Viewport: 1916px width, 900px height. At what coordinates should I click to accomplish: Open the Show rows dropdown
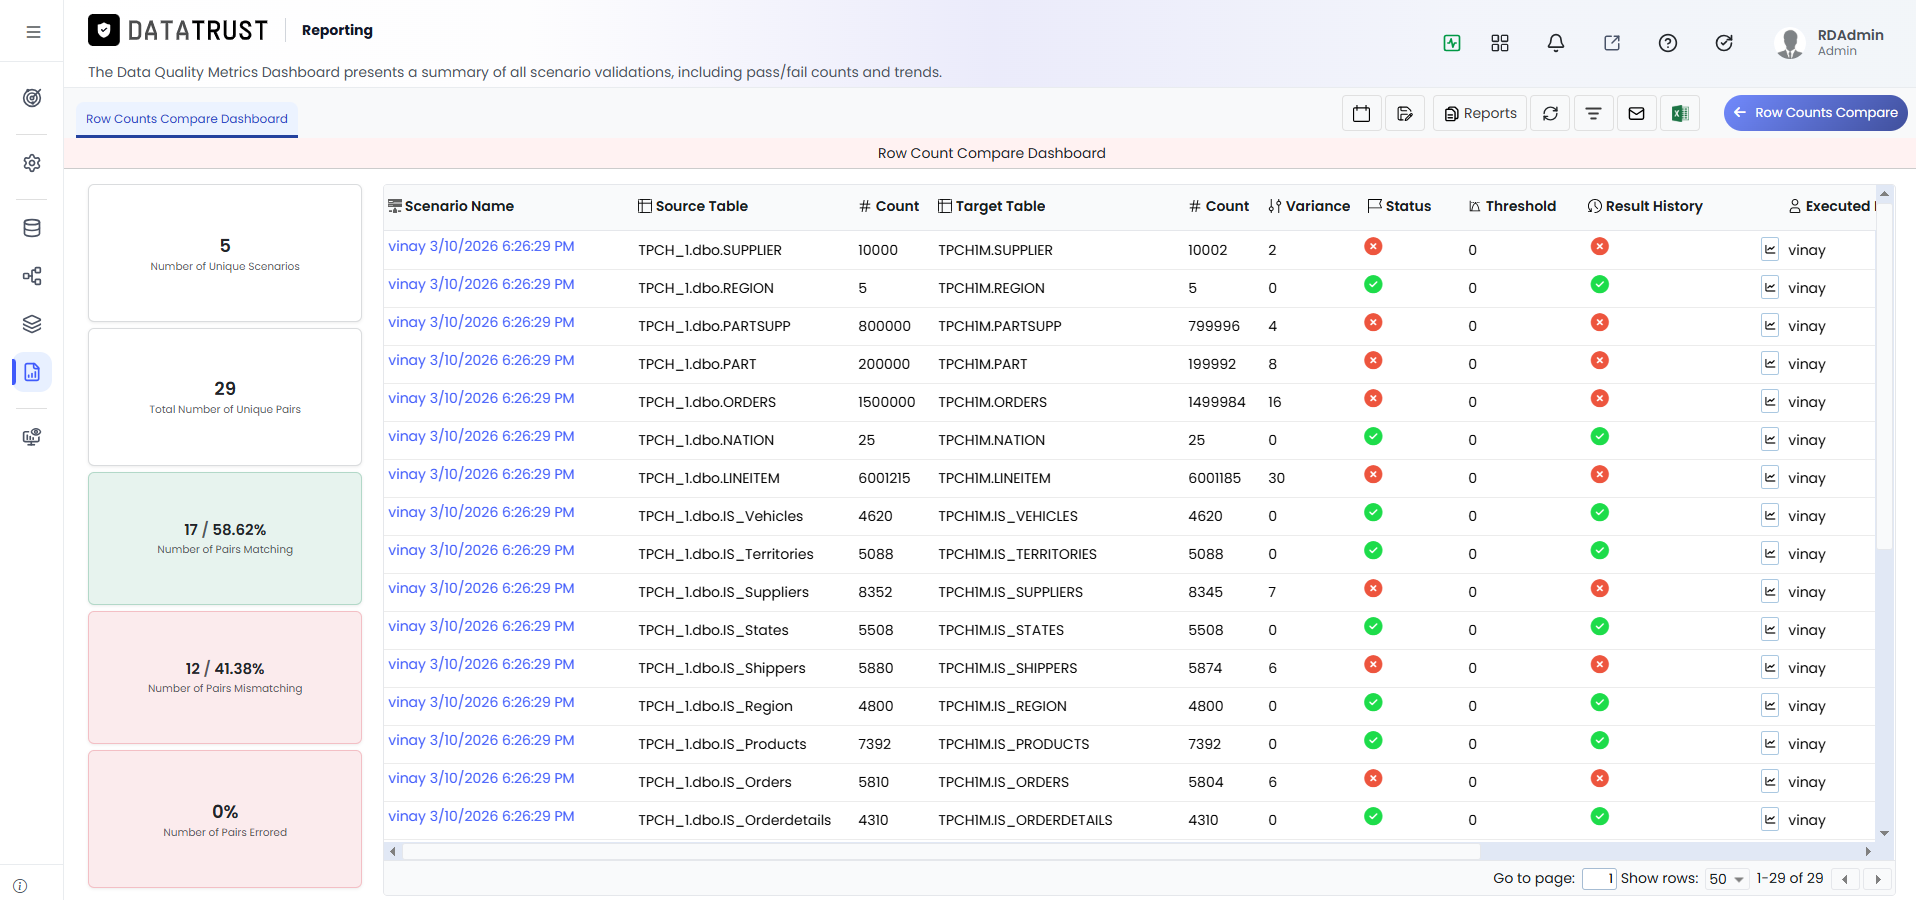coord(1726,879)
